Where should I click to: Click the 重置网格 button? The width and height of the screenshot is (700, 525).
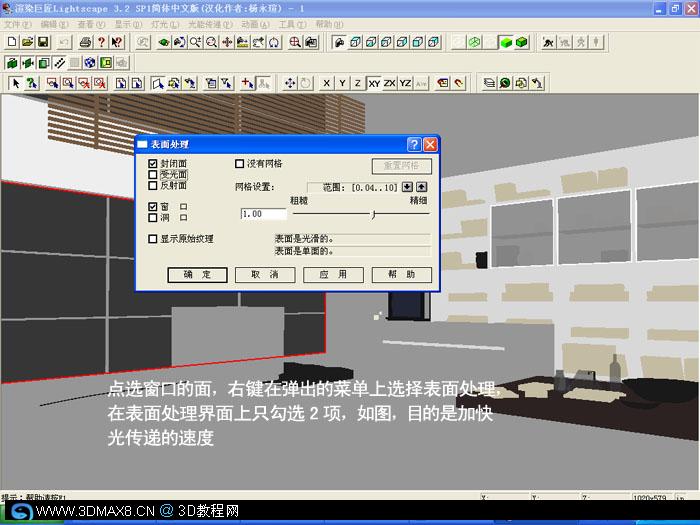pyautogui.click(x=402, y=166)
